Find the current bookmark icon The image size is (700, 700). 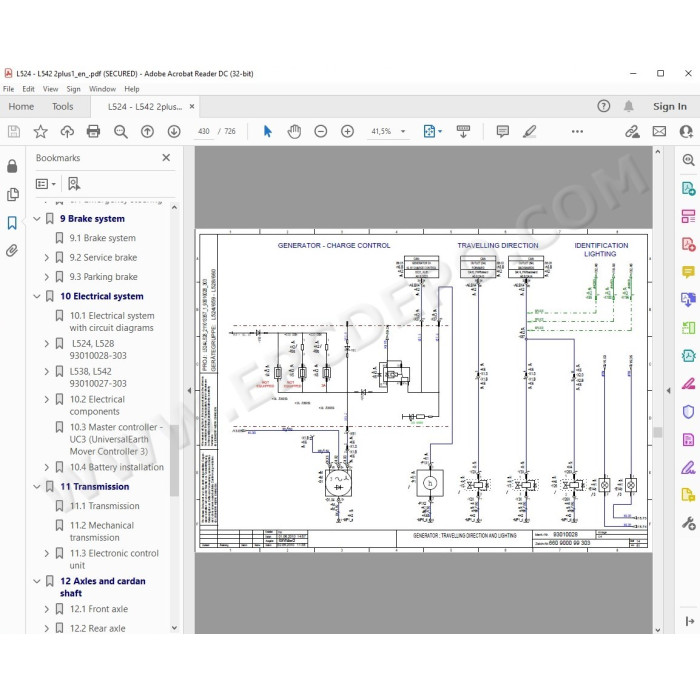[74, 183]
